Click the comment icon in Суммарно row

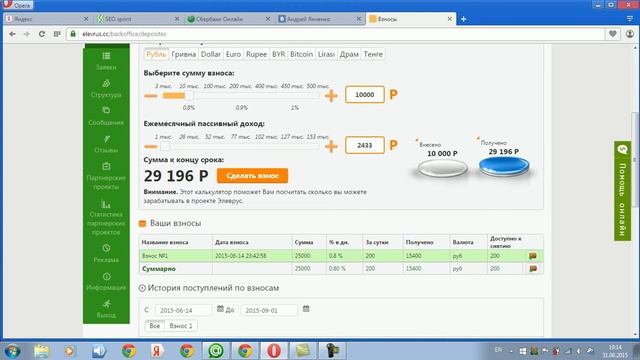(533, 269)
